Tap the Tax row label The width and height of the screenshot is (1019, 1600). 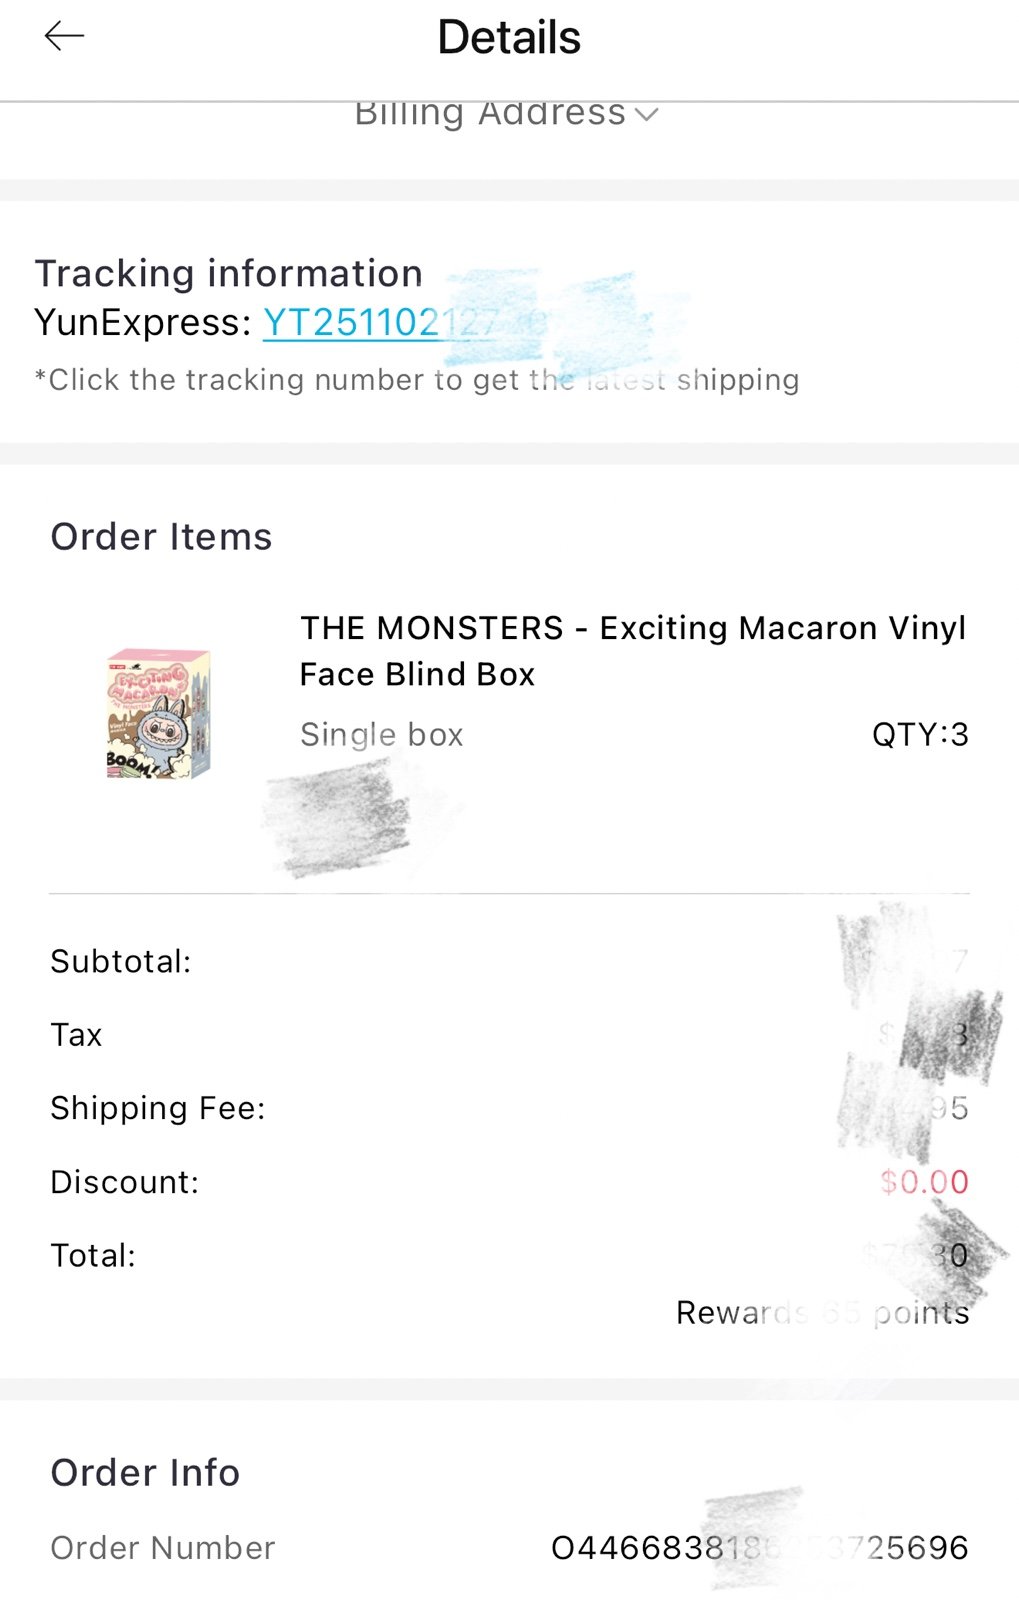77,1035
